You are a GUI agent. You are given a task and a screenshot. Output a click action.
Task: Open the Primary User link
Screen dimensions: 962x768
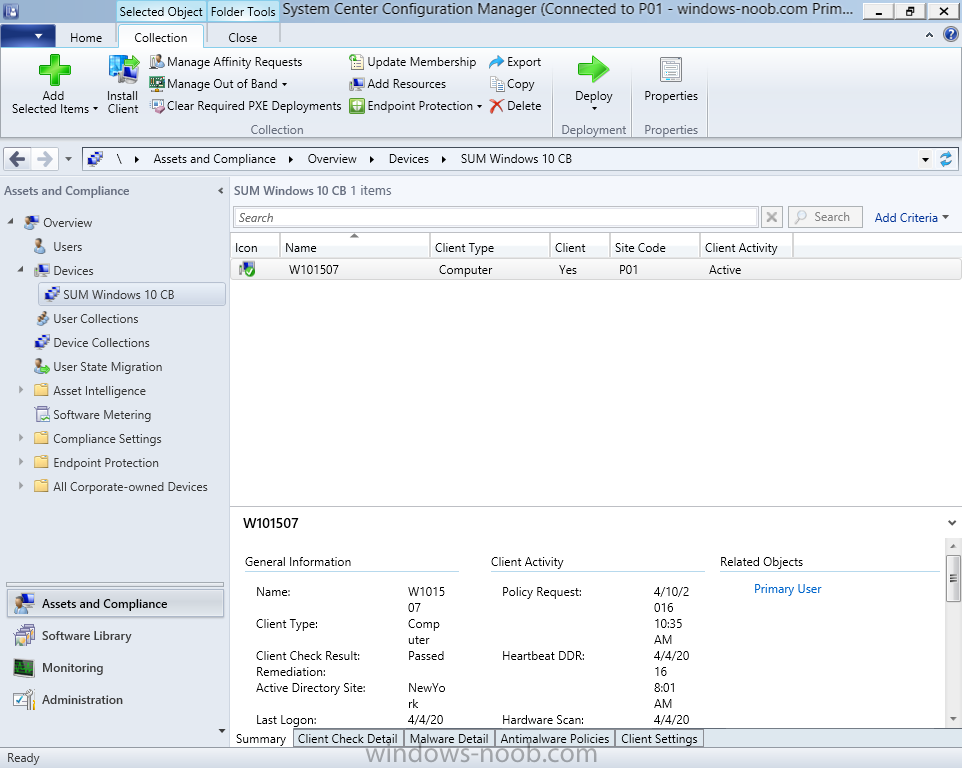point(787,589)
